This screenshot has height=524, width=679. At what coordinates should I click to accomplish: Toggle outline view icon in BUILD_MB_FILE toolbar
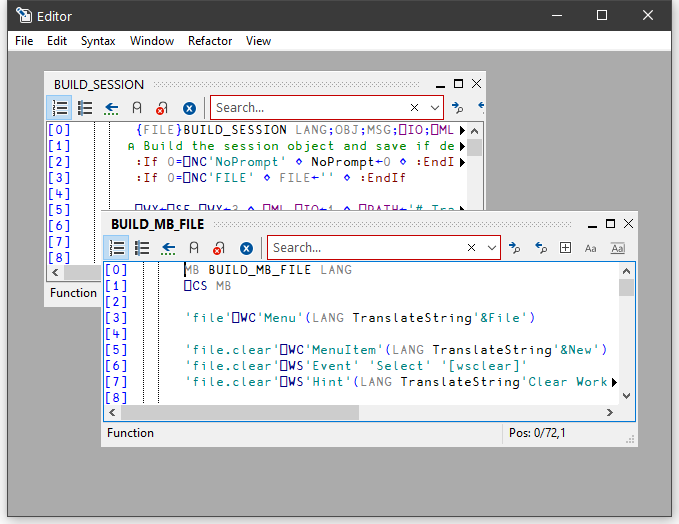click(x=142, y=248)
